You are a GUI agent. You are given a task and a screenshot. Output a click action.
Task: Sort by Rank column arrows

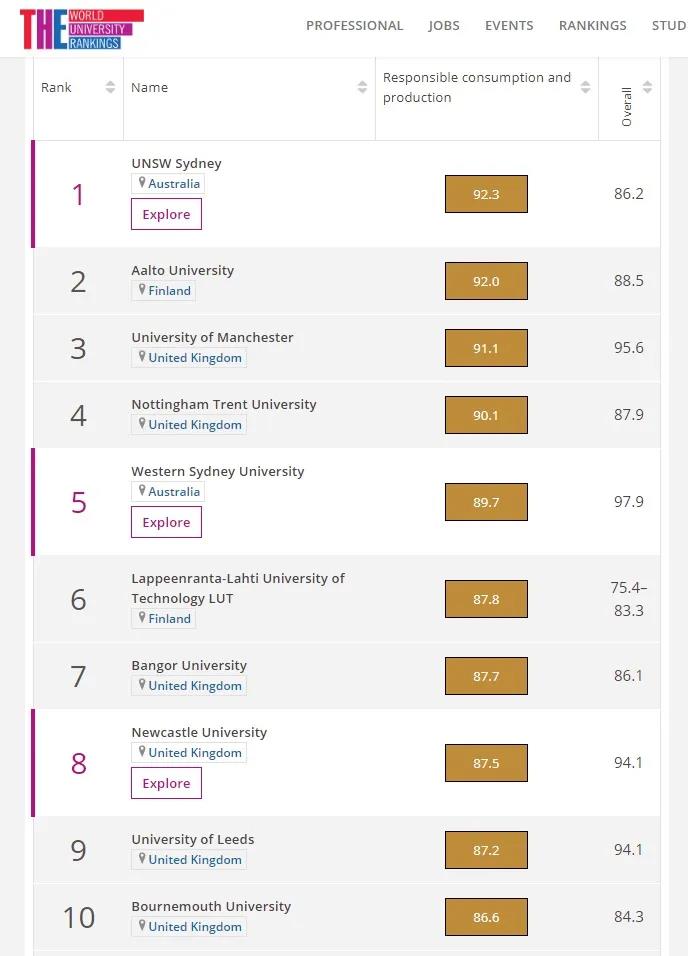(110, 88)
